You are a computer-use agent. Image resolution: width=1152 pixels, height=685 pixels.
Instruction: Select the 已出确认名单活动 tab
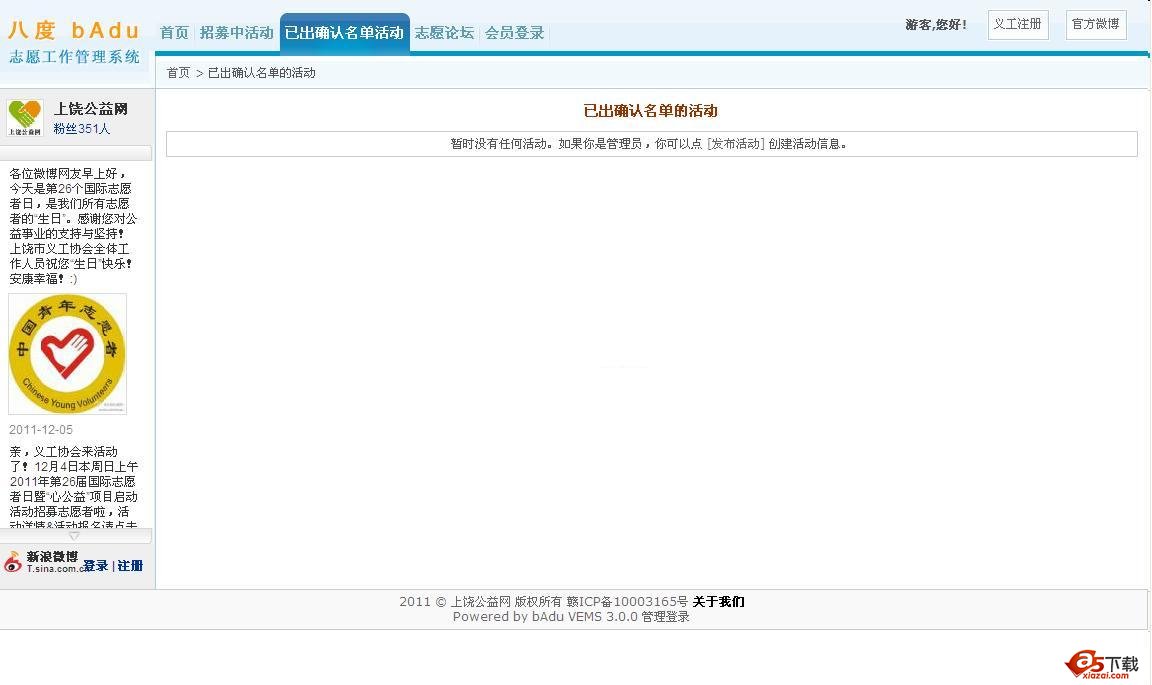pos(345,32)
